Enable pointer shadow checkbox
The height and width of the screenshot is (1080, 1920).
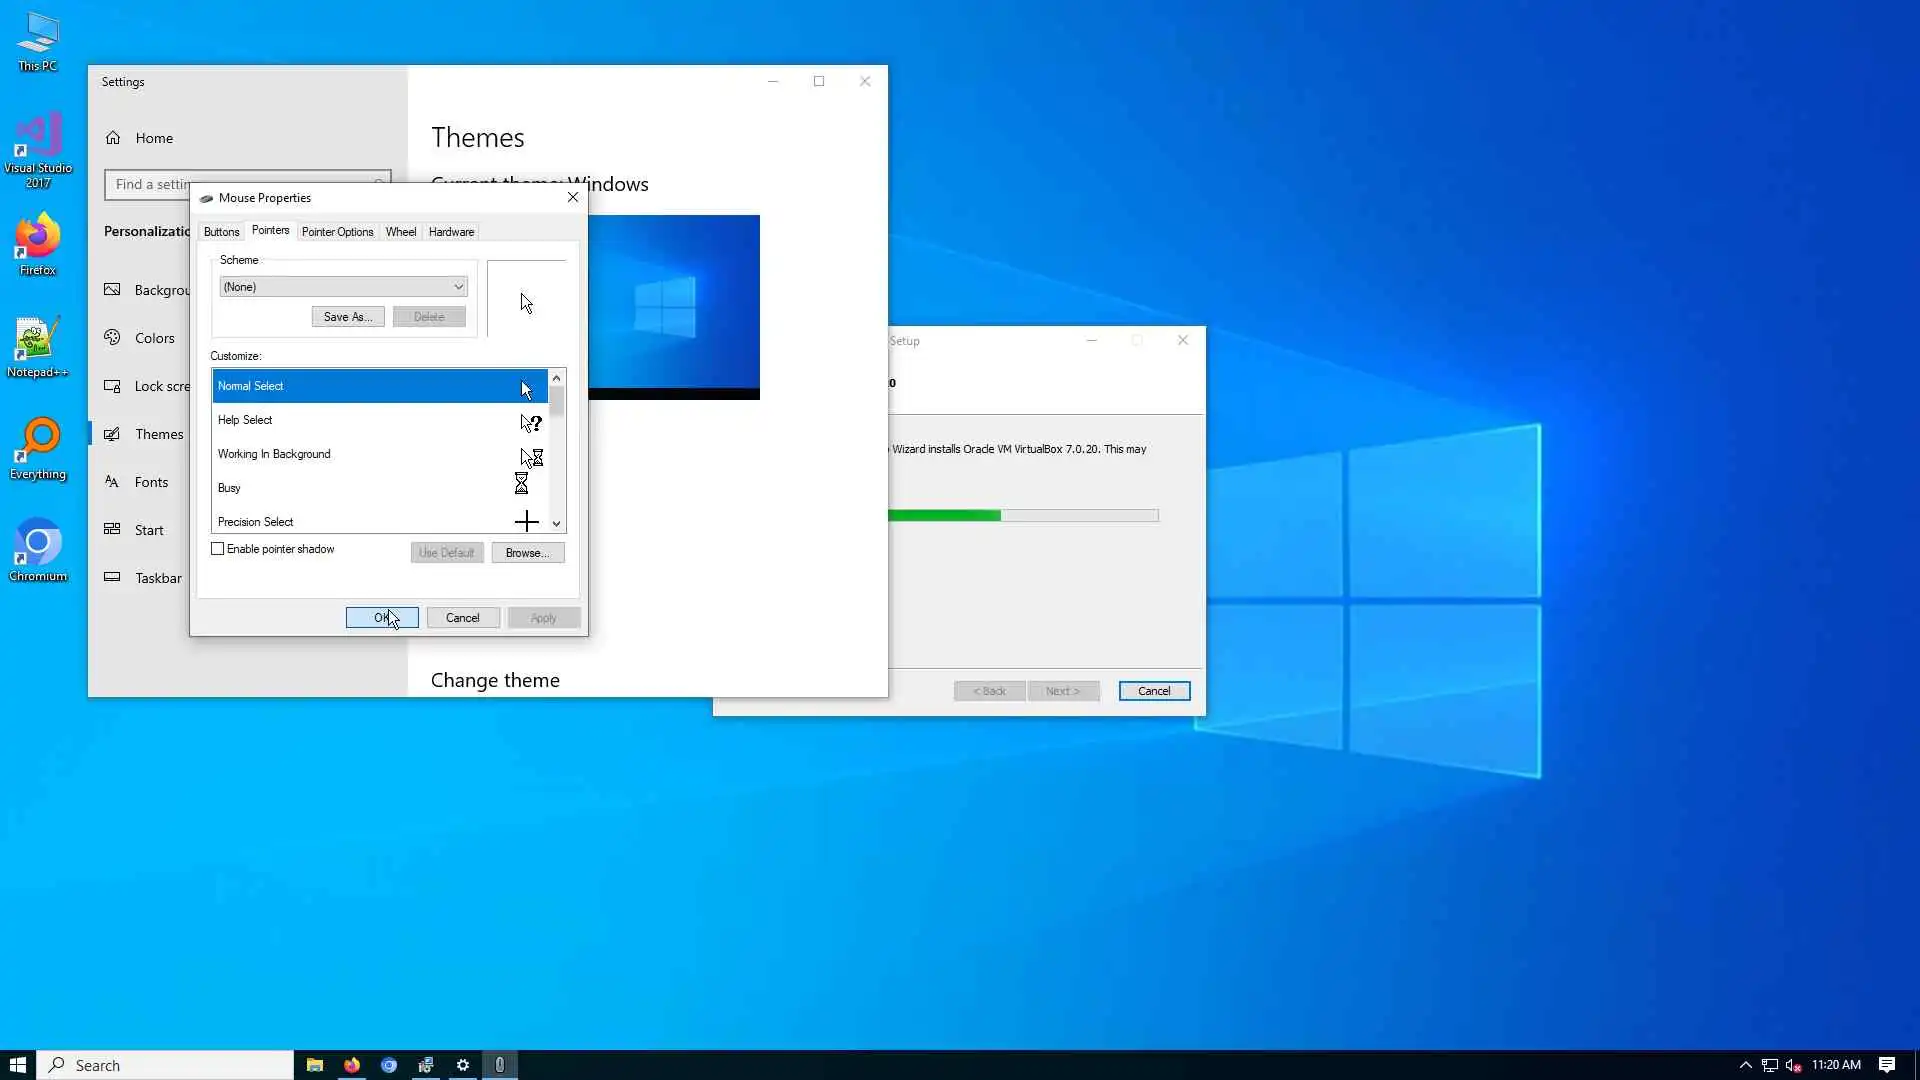pos(218,549)
